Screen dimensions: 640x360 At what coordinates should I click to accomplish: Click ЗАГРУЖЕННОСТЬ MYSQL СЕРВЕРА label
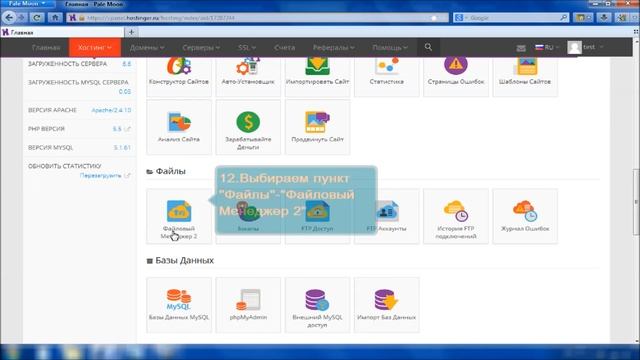pyautogui.click(x=78, y=82)
